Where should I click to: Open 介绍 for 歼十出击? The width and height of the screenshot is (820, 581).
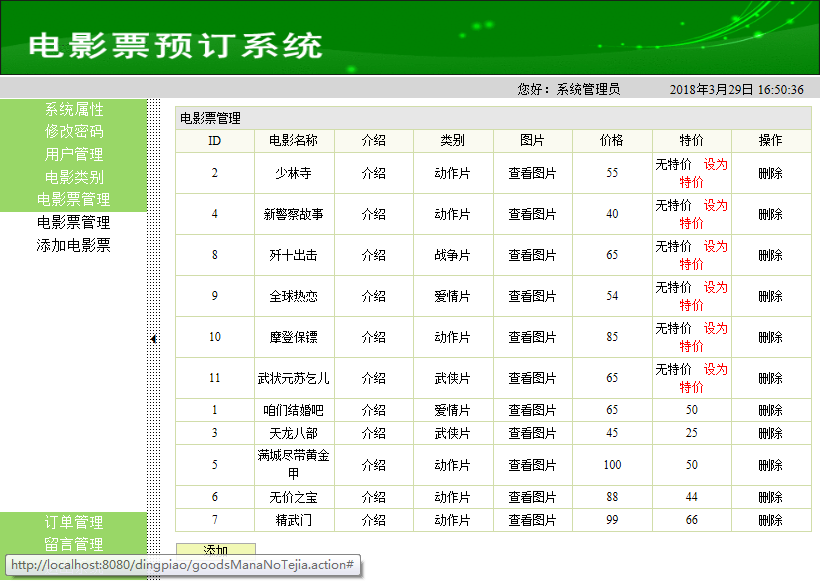click(x=373, y=255)
